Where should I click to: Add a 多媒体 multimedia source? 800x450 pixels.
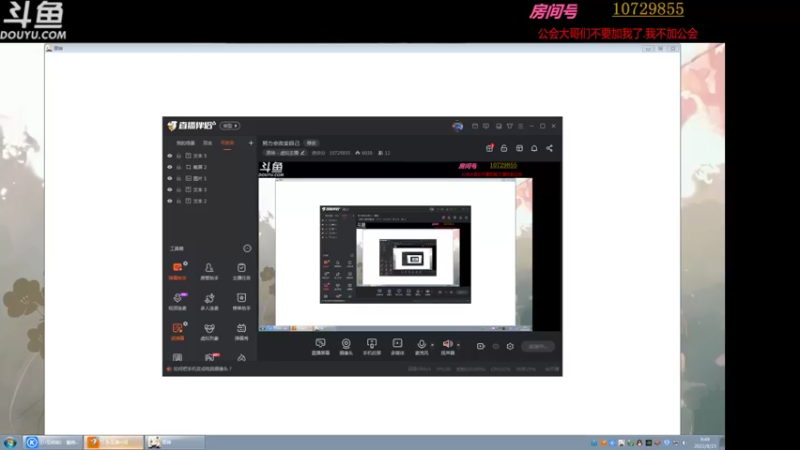click(x=397, y=346)
